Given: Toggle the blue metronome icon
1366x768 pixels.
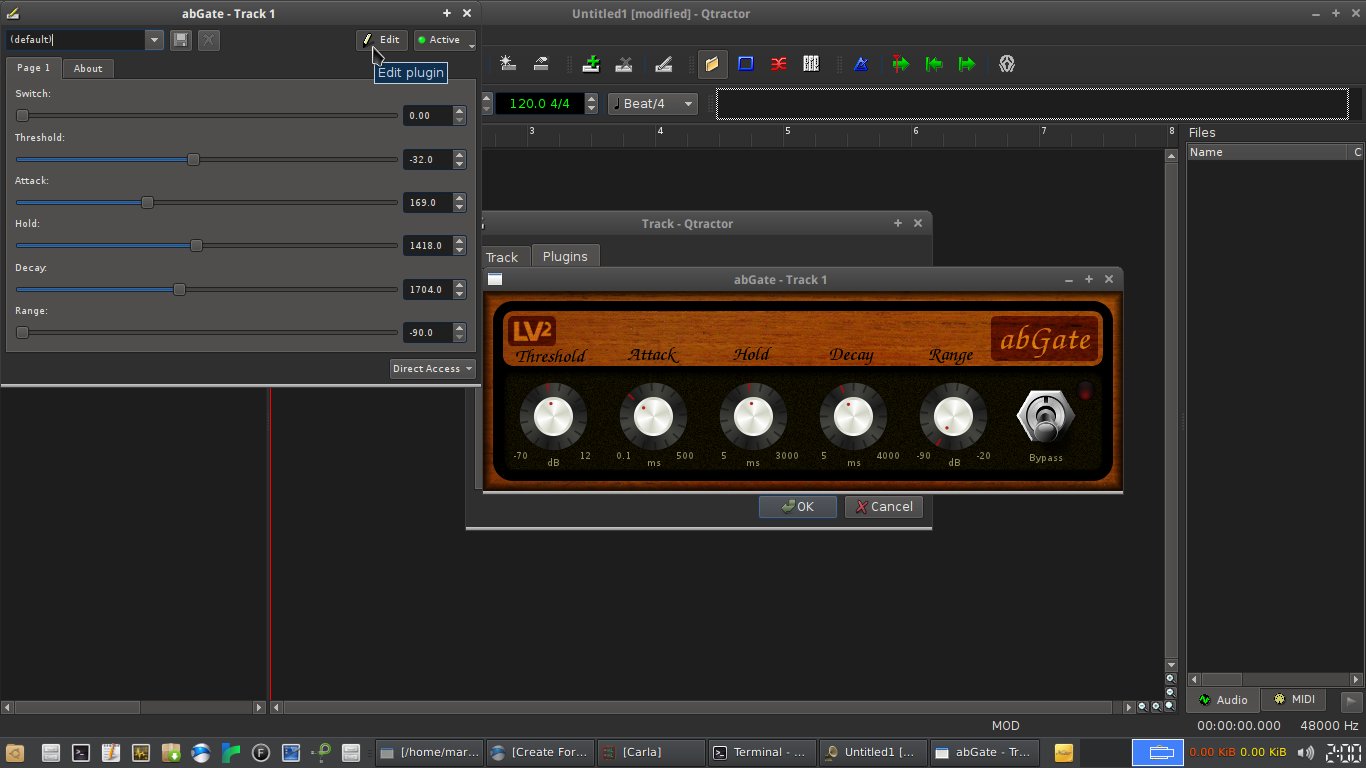Looking at the screenshot, I should (x=861, y=64).
